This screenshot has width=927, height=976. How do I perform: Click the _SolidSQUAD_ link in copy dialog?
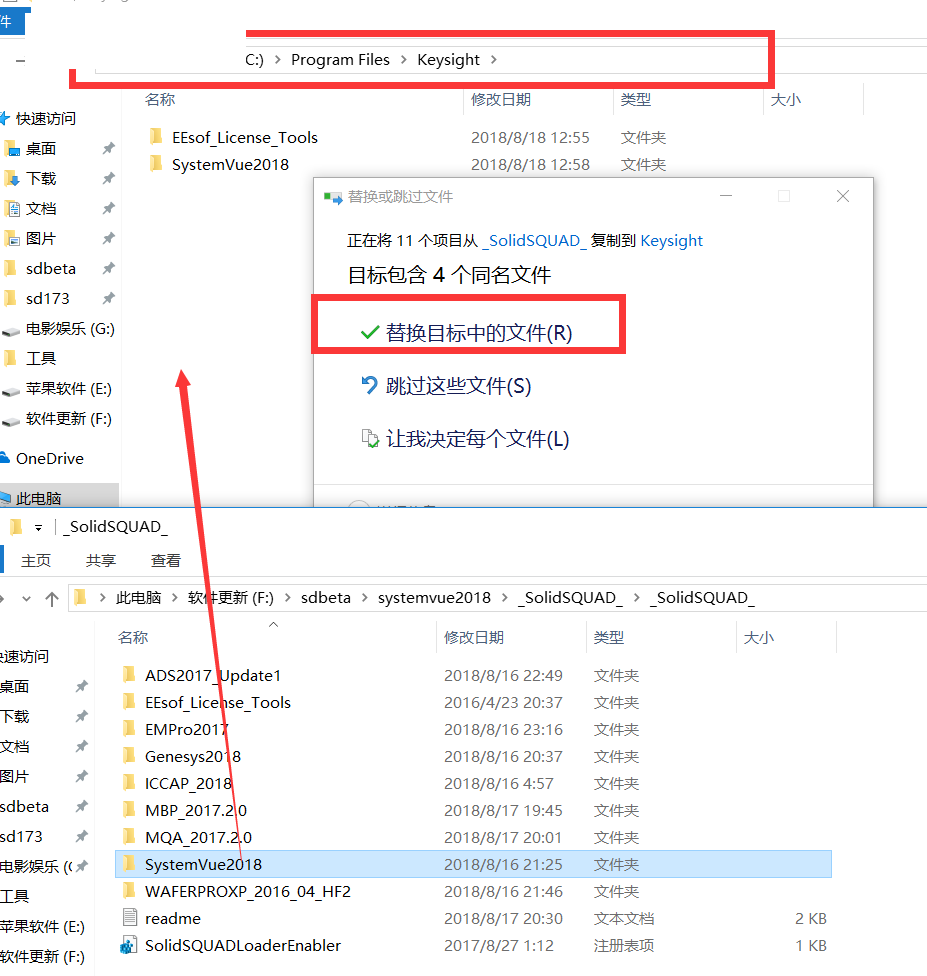click(534, 241)
